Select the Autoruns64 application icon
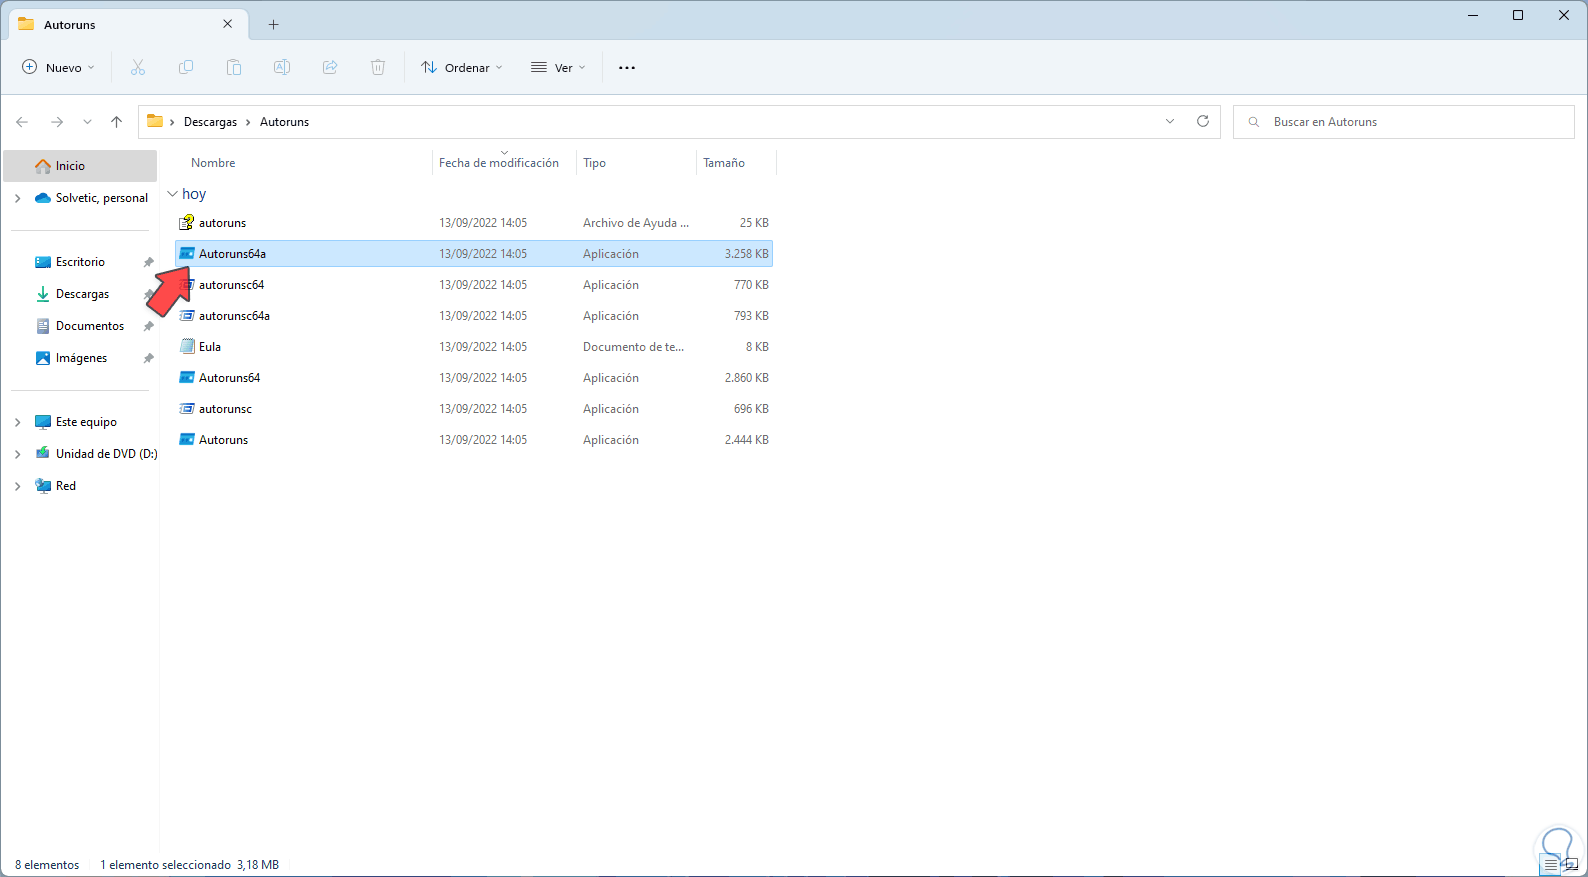 (186, 377)
